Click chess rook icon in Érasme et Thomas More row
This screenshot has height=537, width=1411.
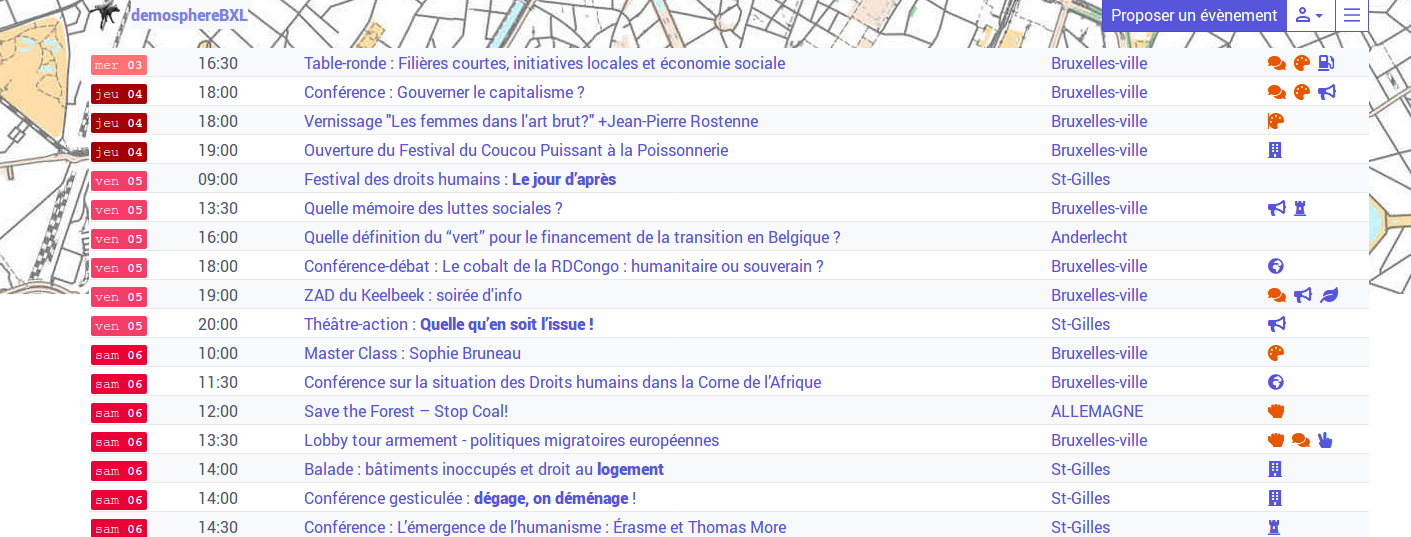tap(1274, 527)
